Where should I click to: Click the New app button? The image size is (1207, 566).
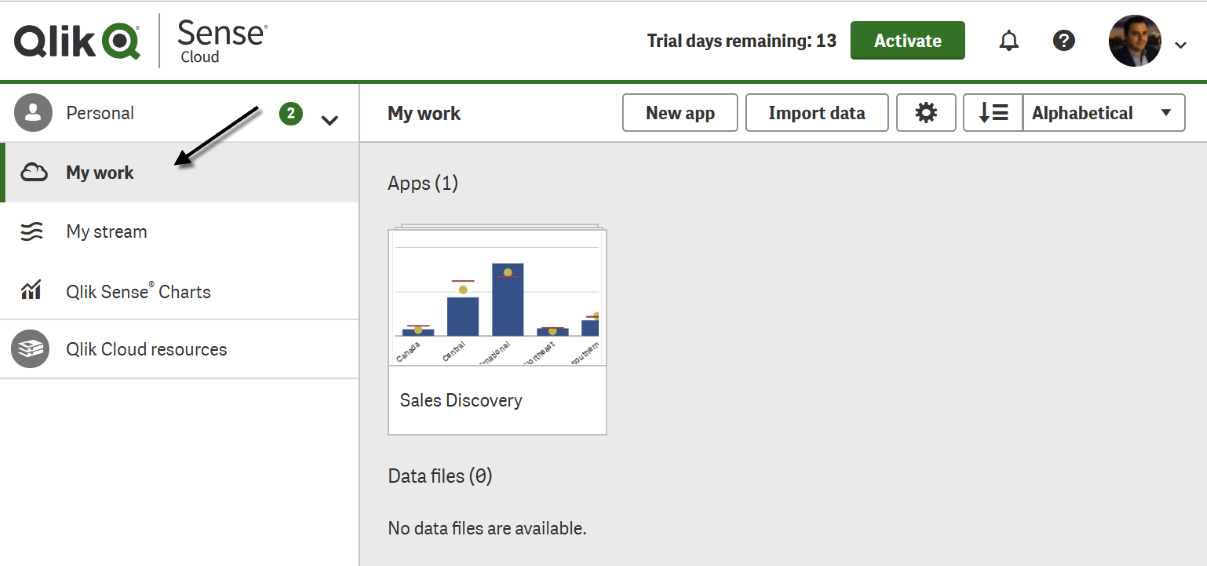click(680, 113)
